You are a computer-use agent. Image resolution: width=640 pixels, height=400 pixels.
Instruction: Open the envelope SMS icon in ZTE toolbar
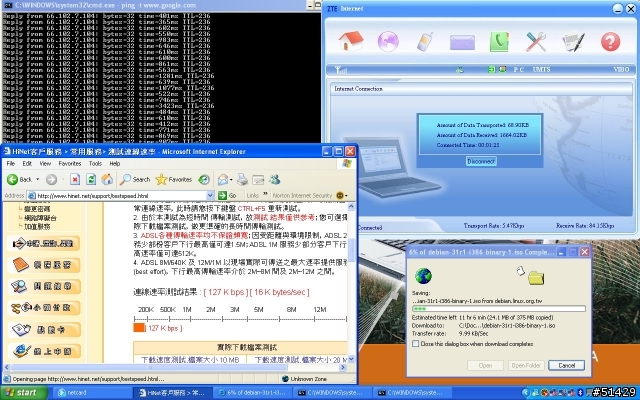462,42
